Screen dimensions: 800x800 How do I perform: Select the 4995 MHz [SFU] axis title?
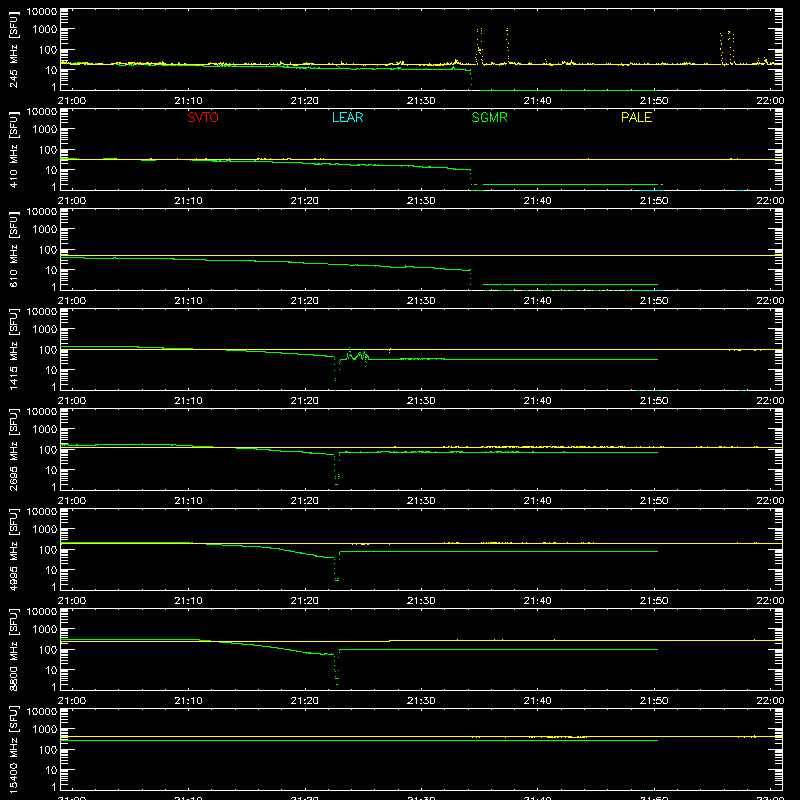(x=14, y=549)
